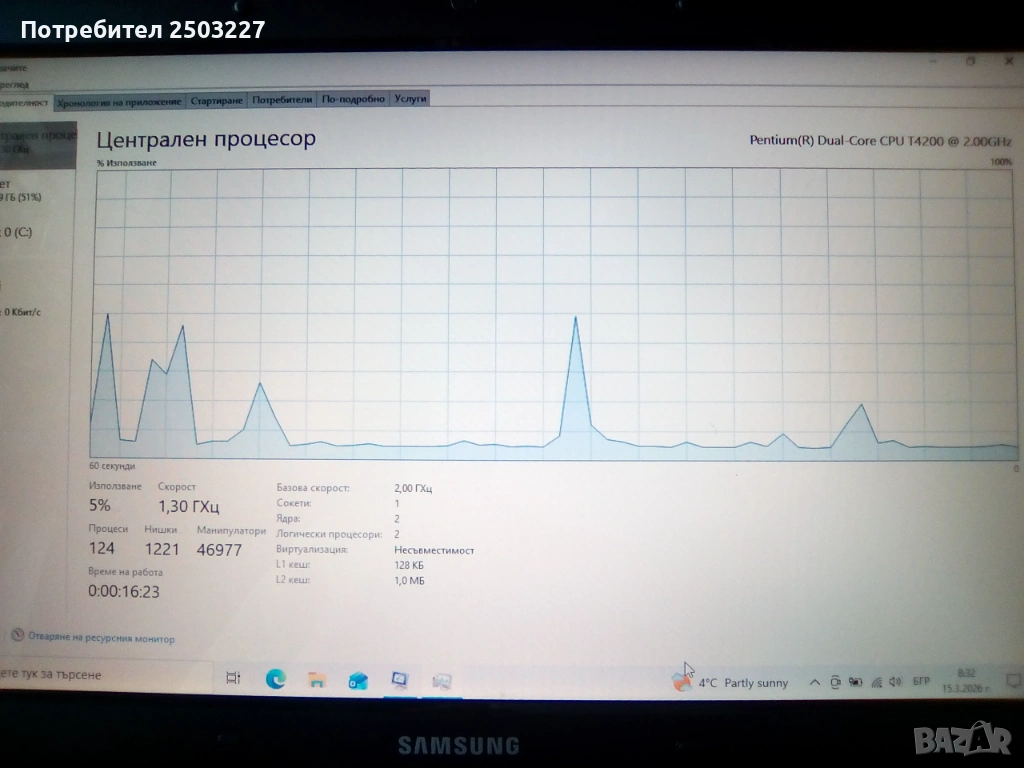Click the Несъвместимост virtualization value
This screenshot has width=1024, height=768.
click(x=434, y=550)
